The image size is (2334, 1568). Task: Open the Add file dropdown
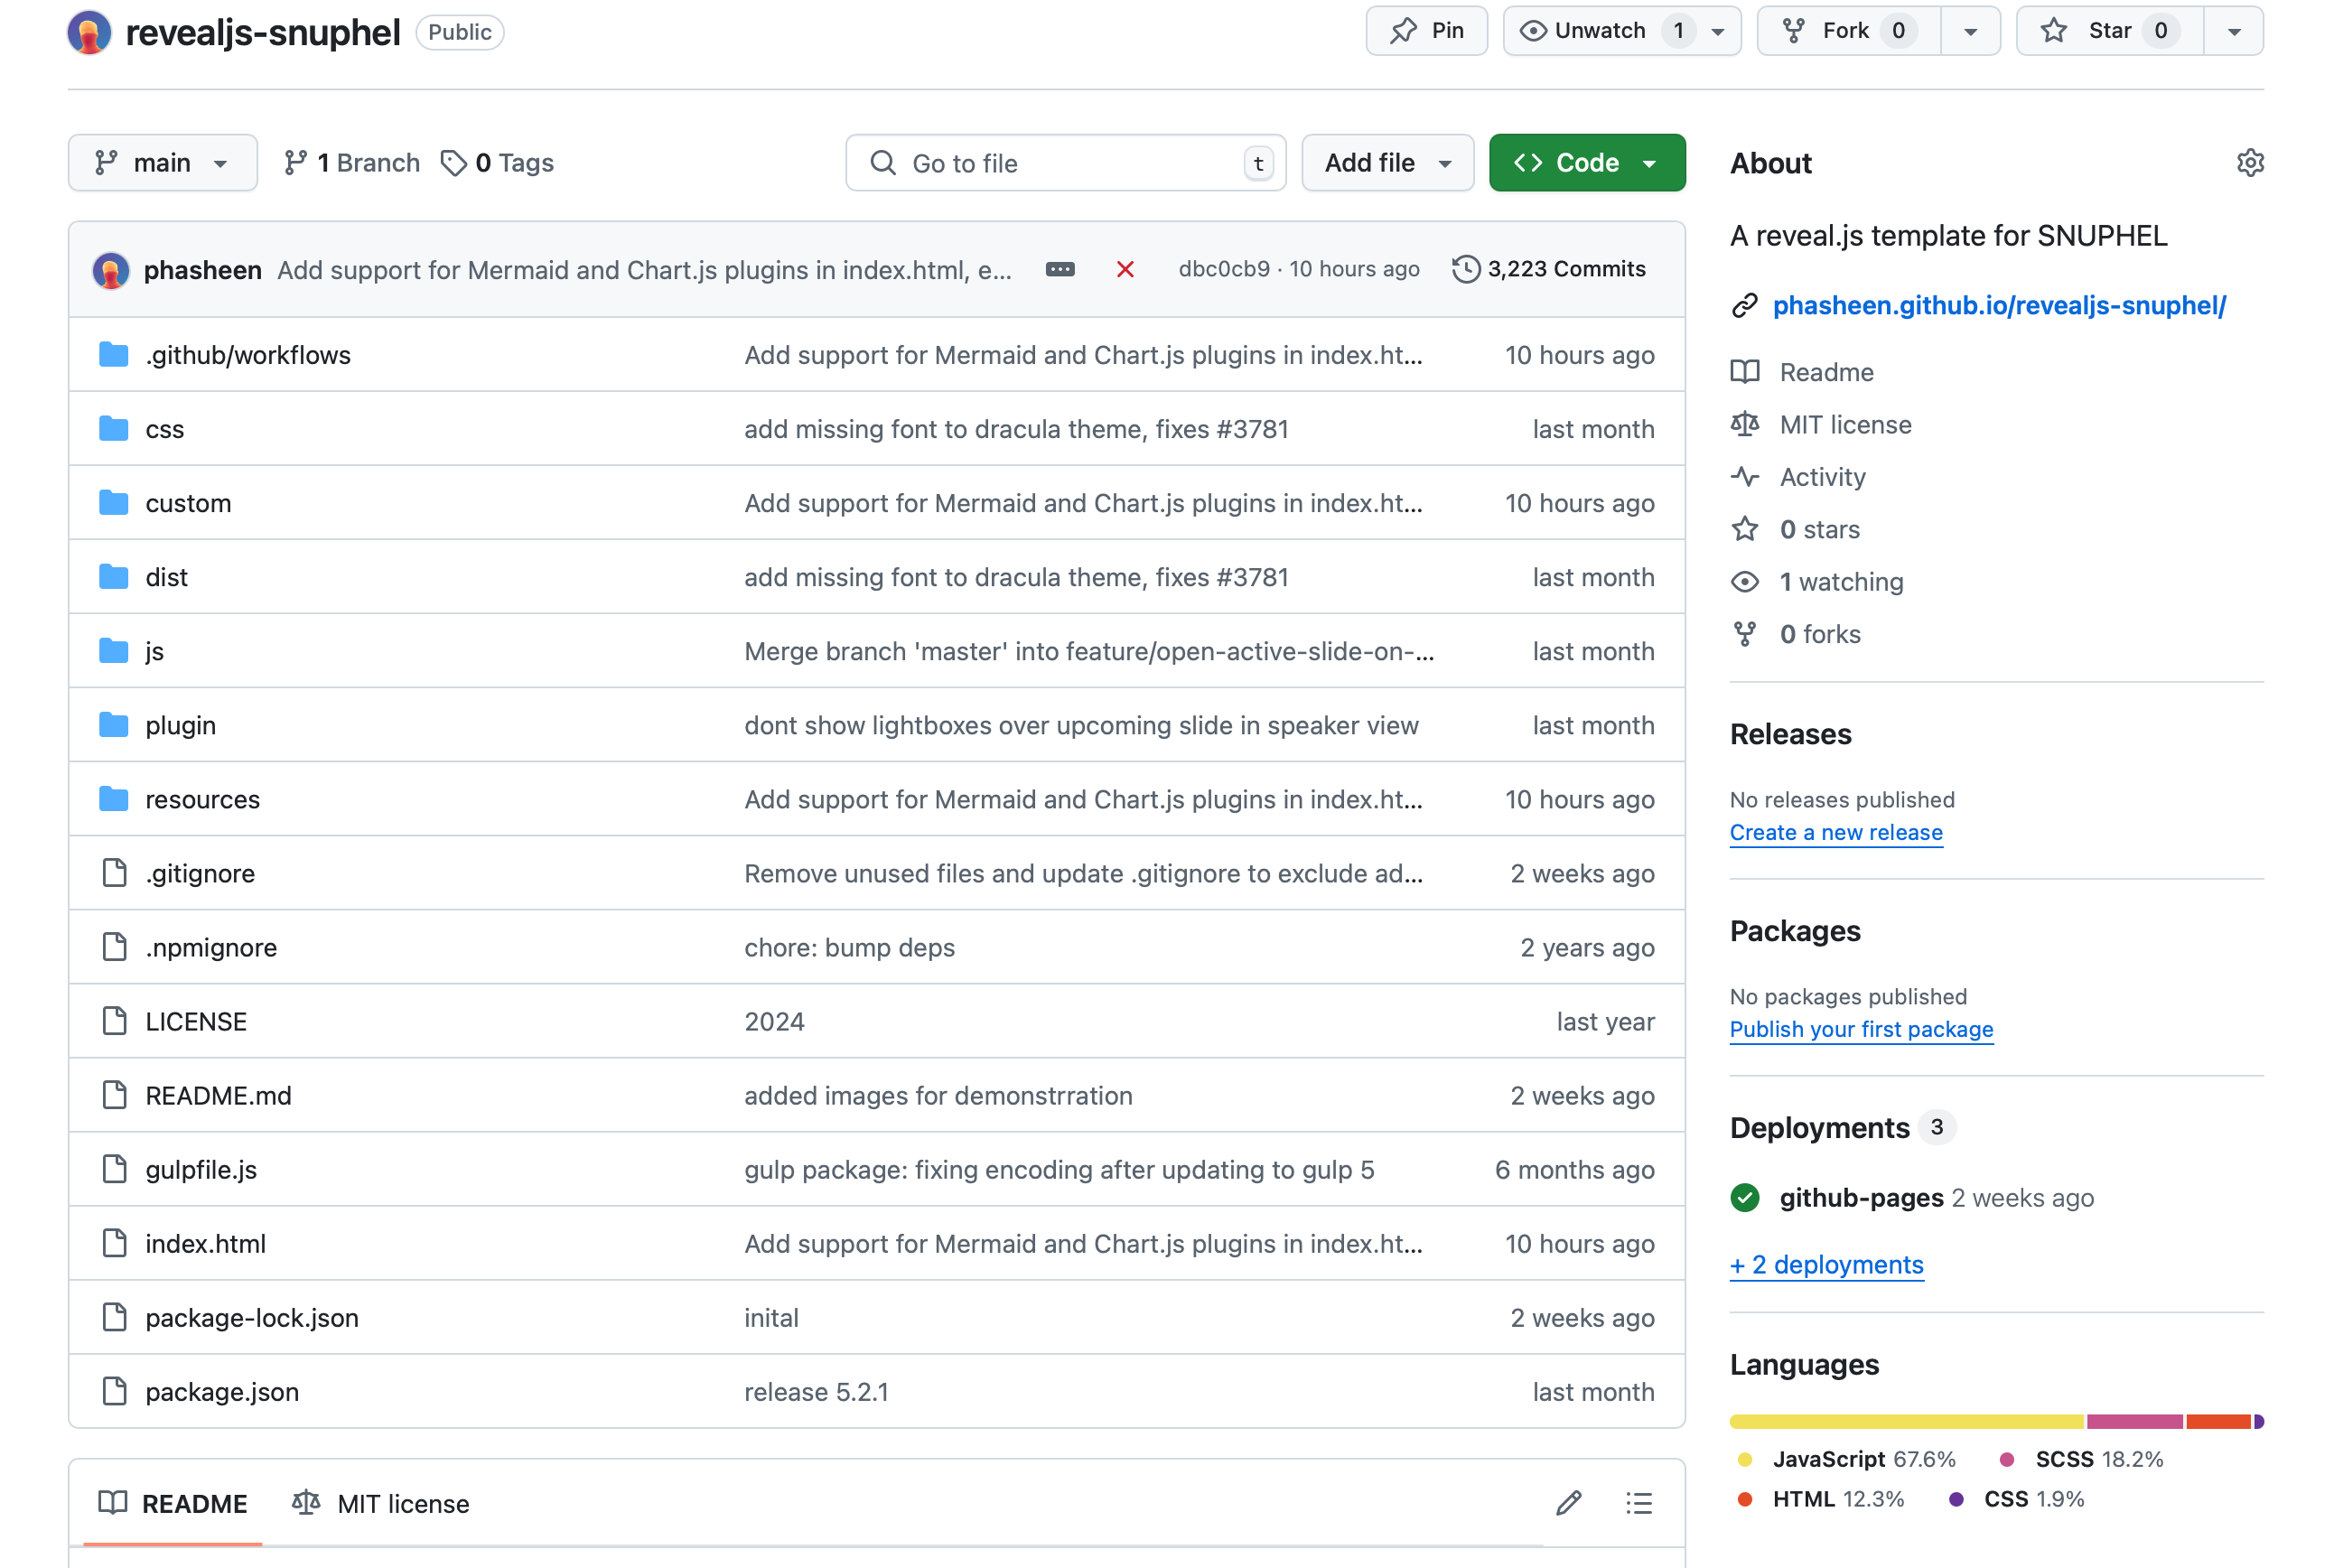(1387, 162)
